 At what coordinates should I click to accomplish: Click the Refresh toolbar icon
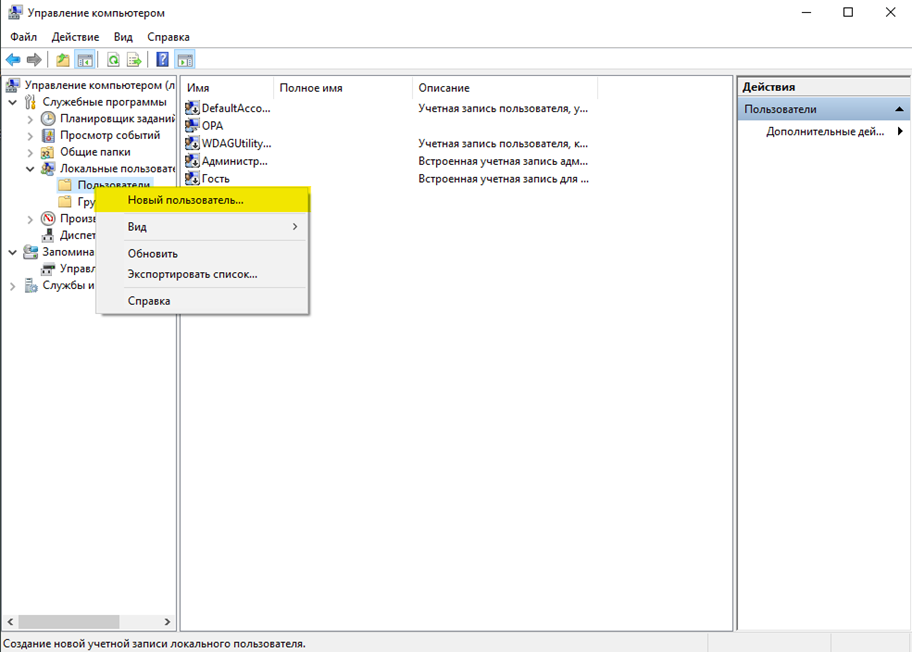coord(113,60)
